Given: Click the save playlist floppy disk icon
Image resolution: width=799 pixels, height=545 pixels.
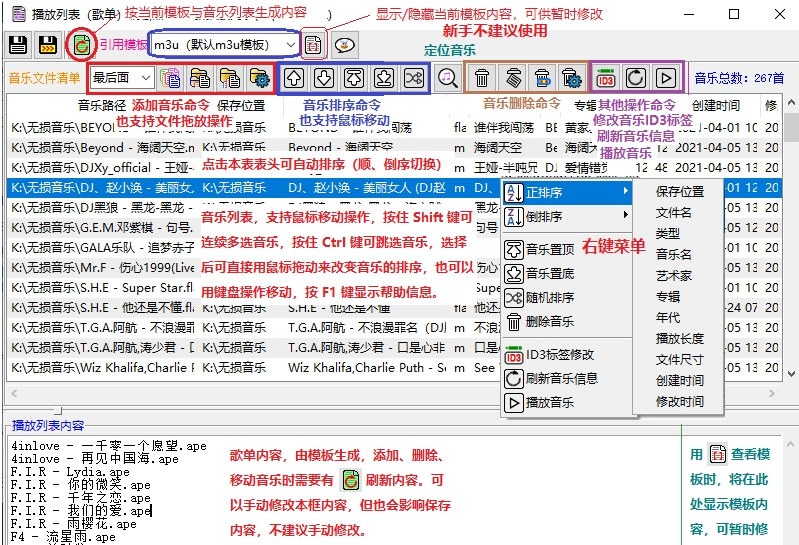Looking at the screenshot, I should (18, 45).
